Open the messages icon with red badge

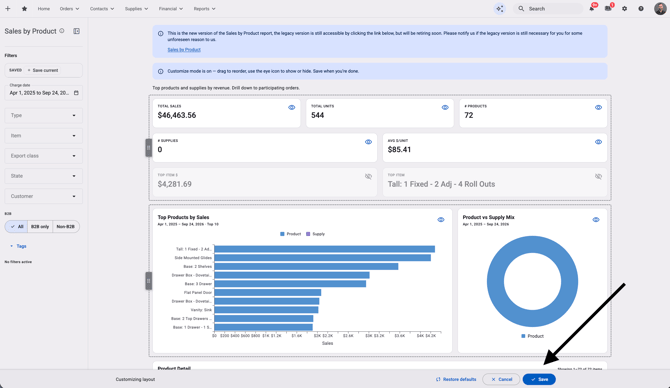(608, 9)
